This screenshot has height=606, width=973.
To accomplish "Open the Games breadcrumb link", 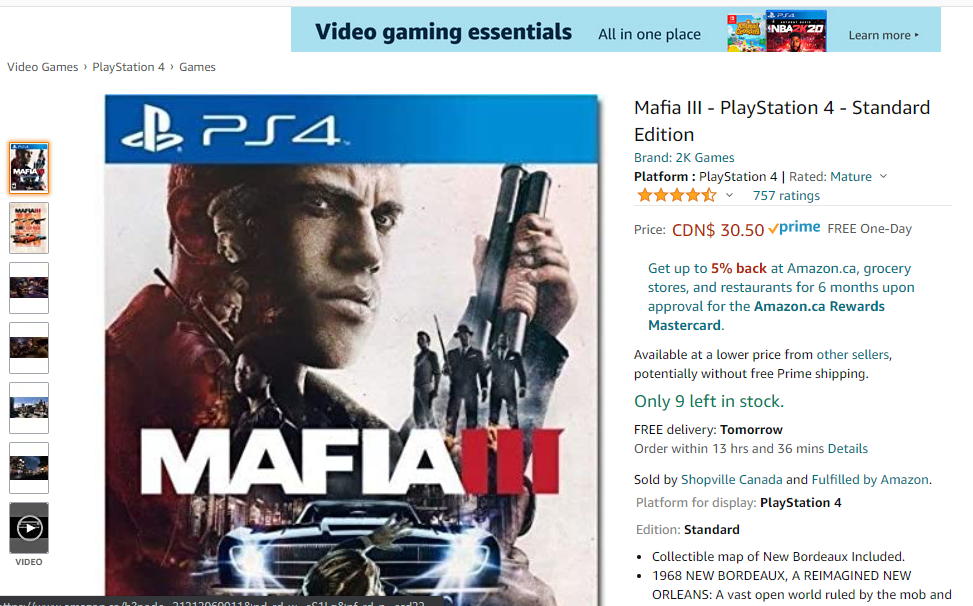I will tap(197, 66).
